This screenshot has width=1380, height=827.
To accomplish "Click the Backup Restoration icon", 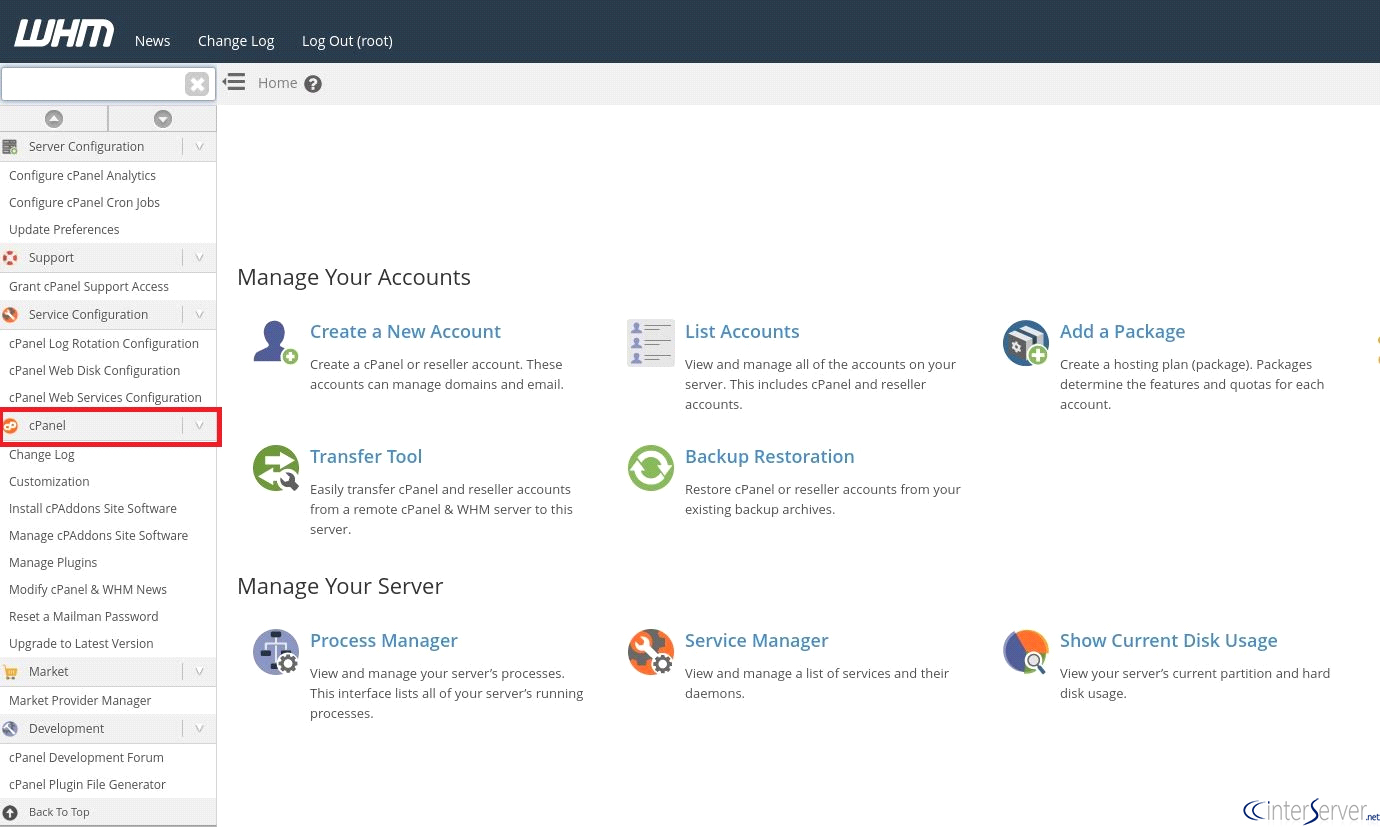I will pos(650,468).
